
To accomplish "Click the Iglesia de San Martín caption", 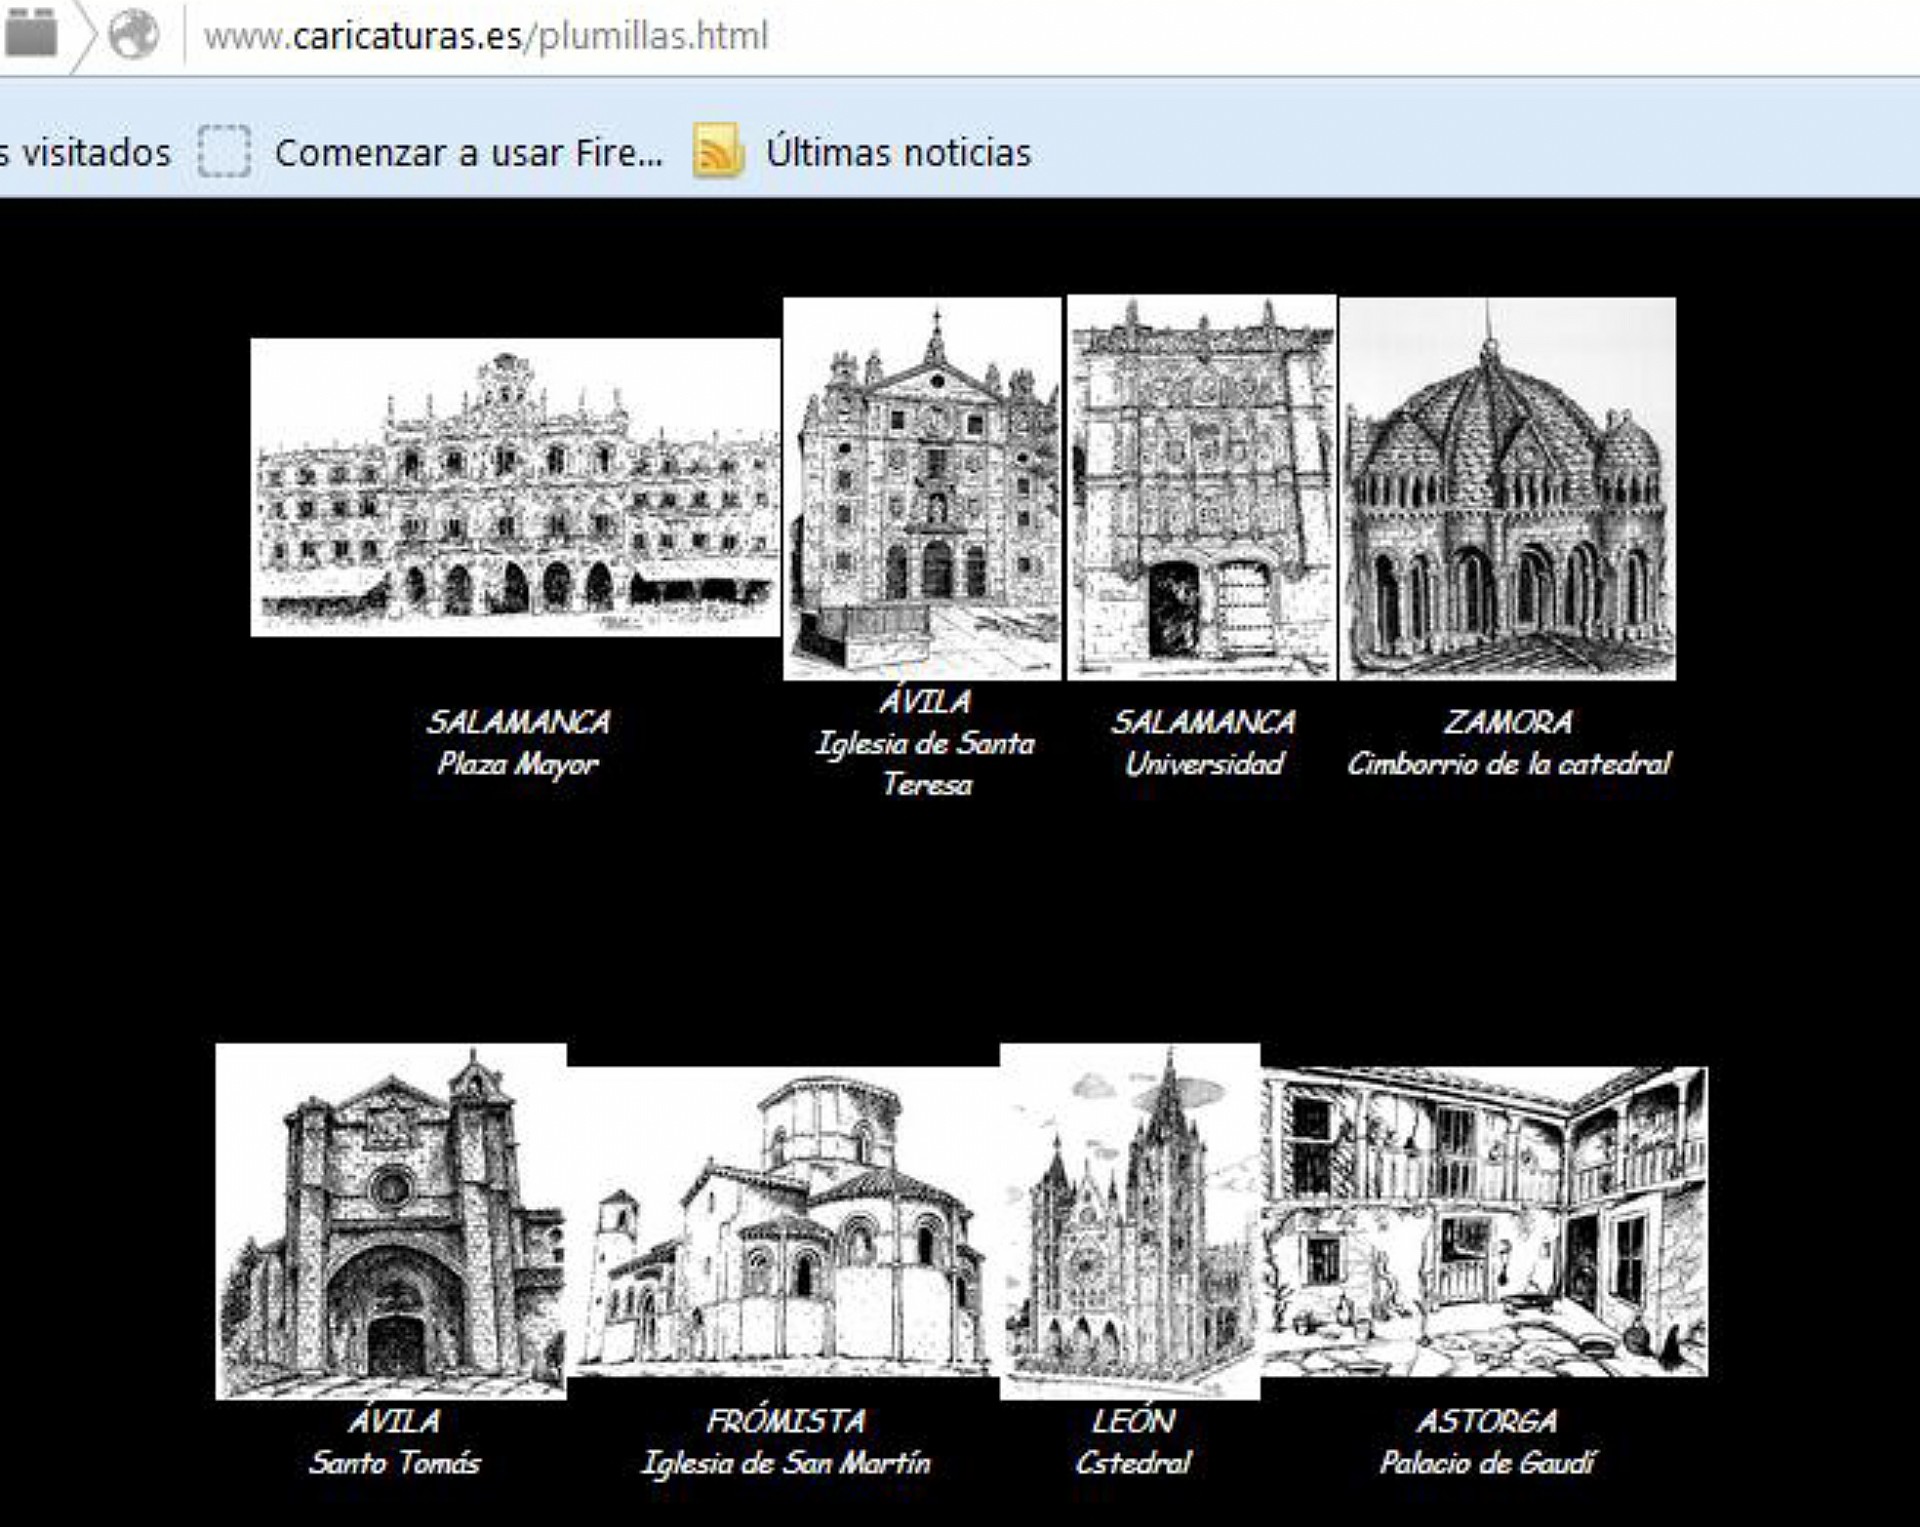I will 786,1463.
